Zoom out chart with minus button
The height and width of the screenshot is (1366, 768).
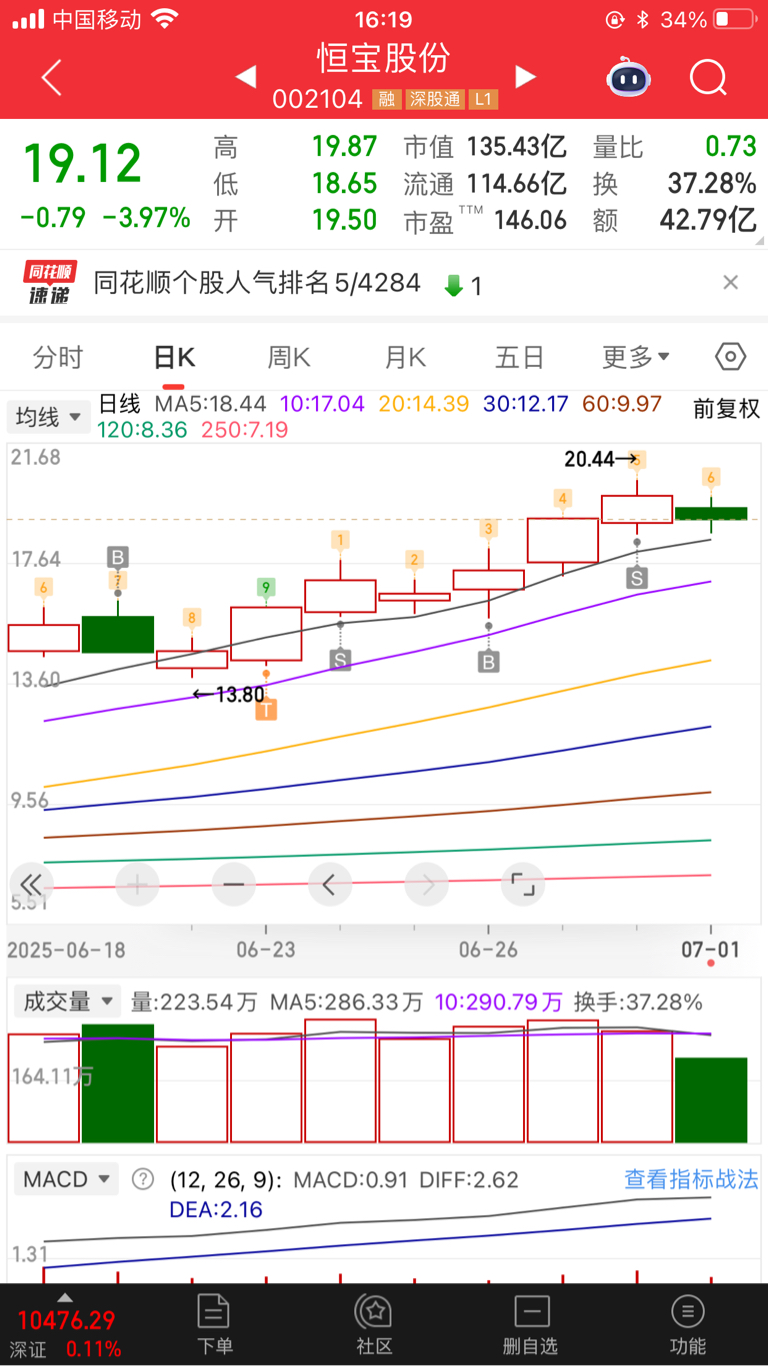coord(234,884)
